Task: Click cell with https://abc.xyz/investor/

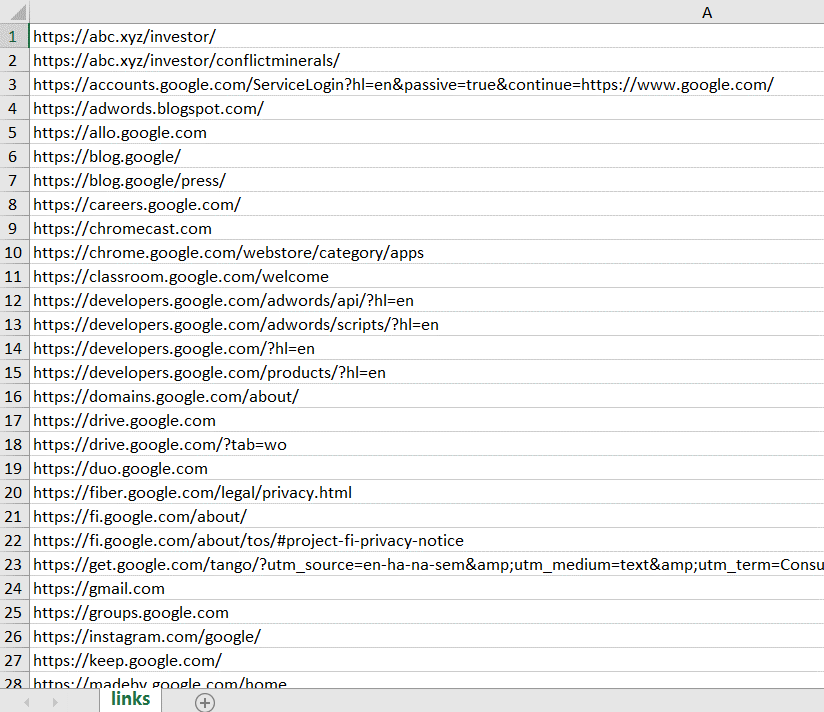Action: 427,36
